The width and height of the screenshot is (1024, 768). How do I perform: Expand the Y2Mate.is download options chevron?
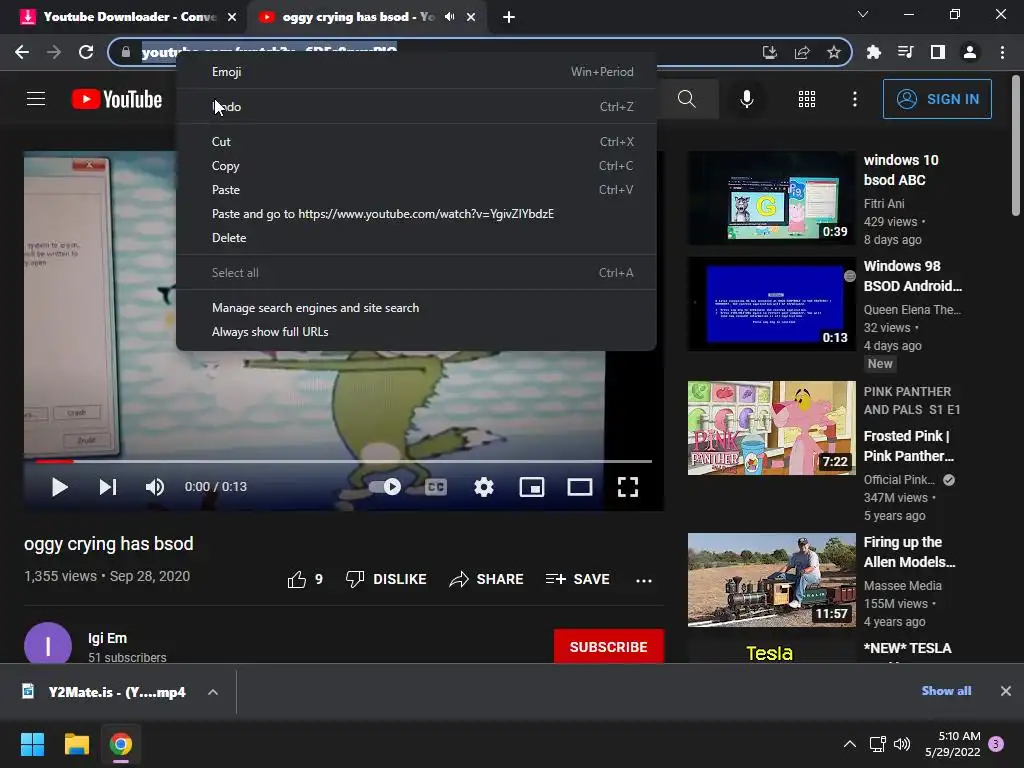(213, 692)
